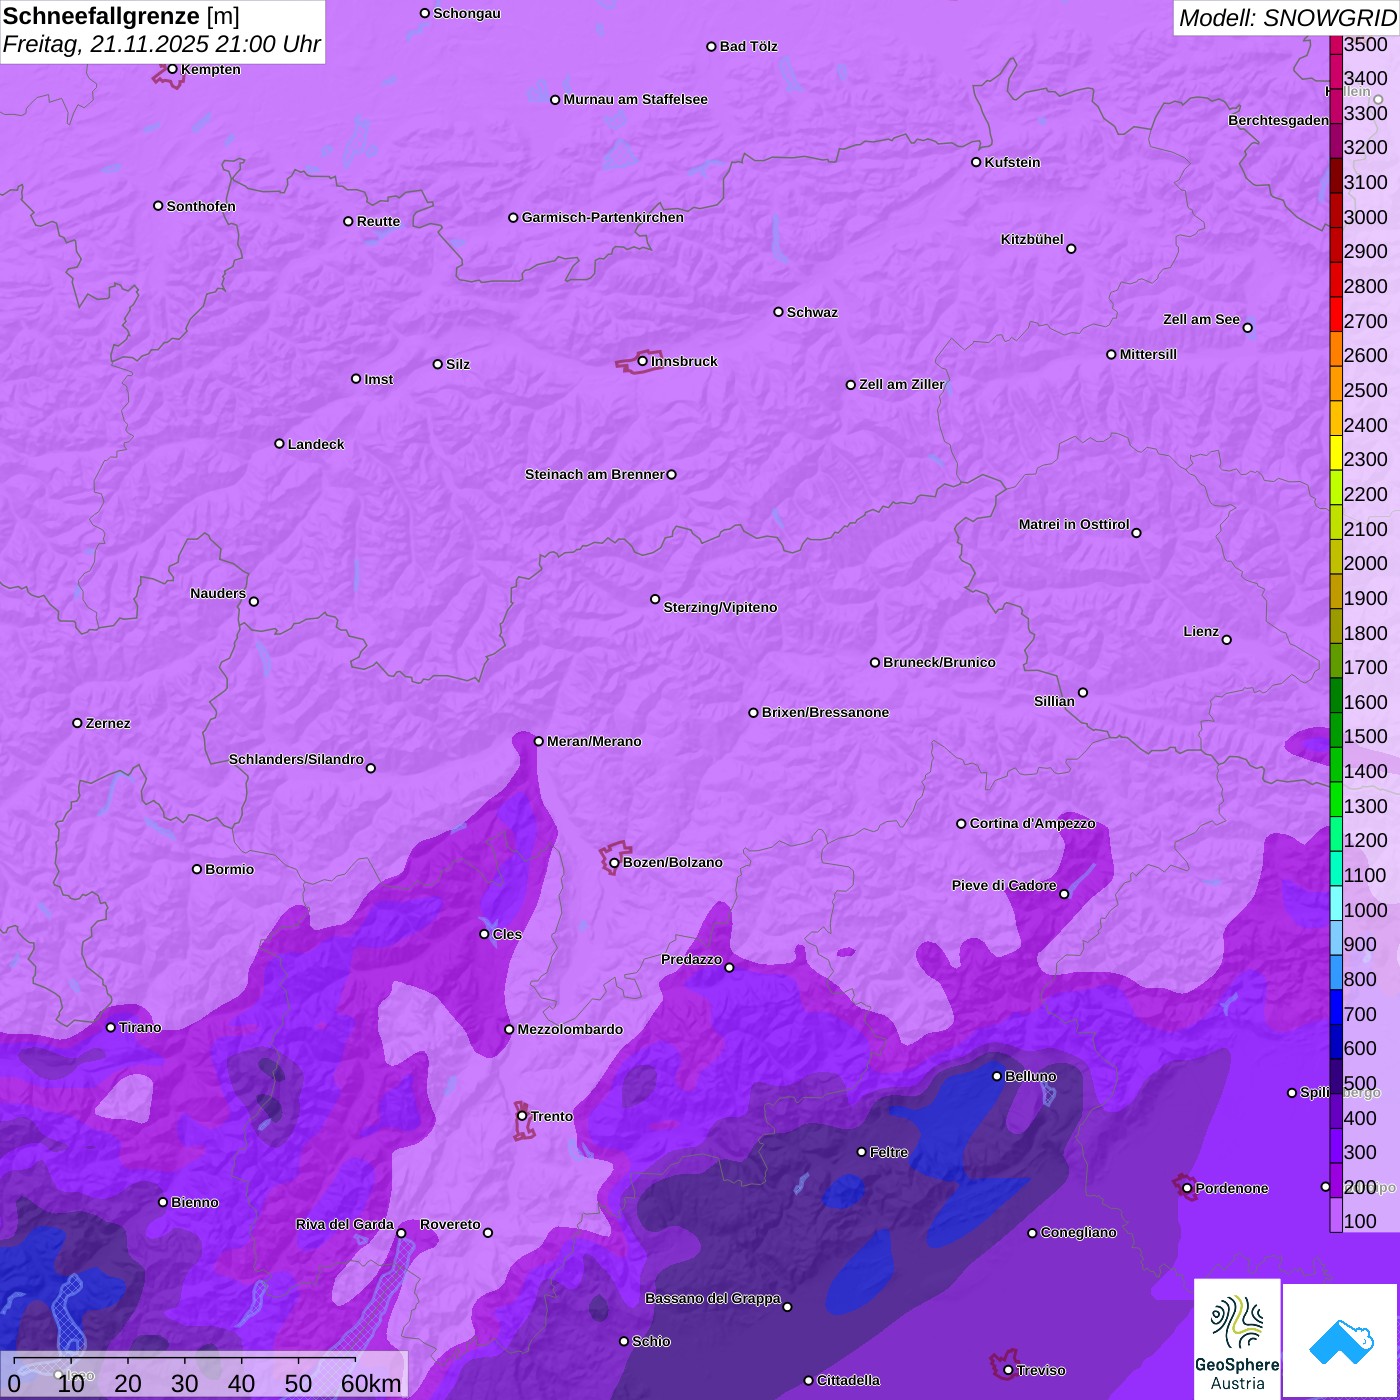This screenshot has width=1400, height=1400.
Task: Select the 'Schneefallgrenze [m]' title
Action: (121, 16)
